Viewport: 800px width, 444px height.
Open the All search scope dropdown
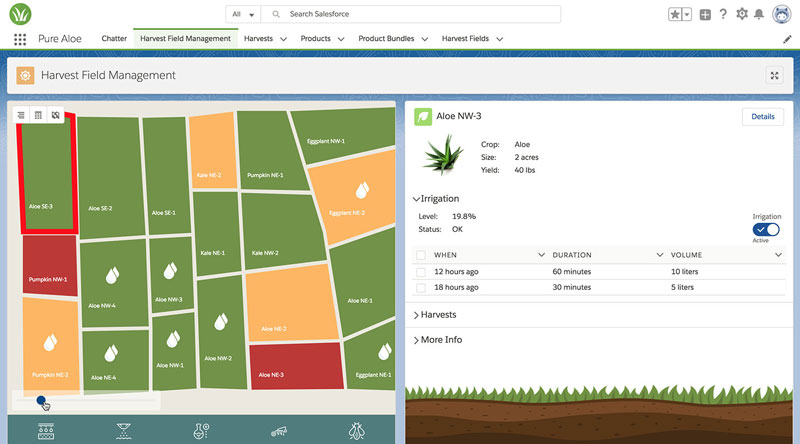pyautogui.click(x=243, y=14)
